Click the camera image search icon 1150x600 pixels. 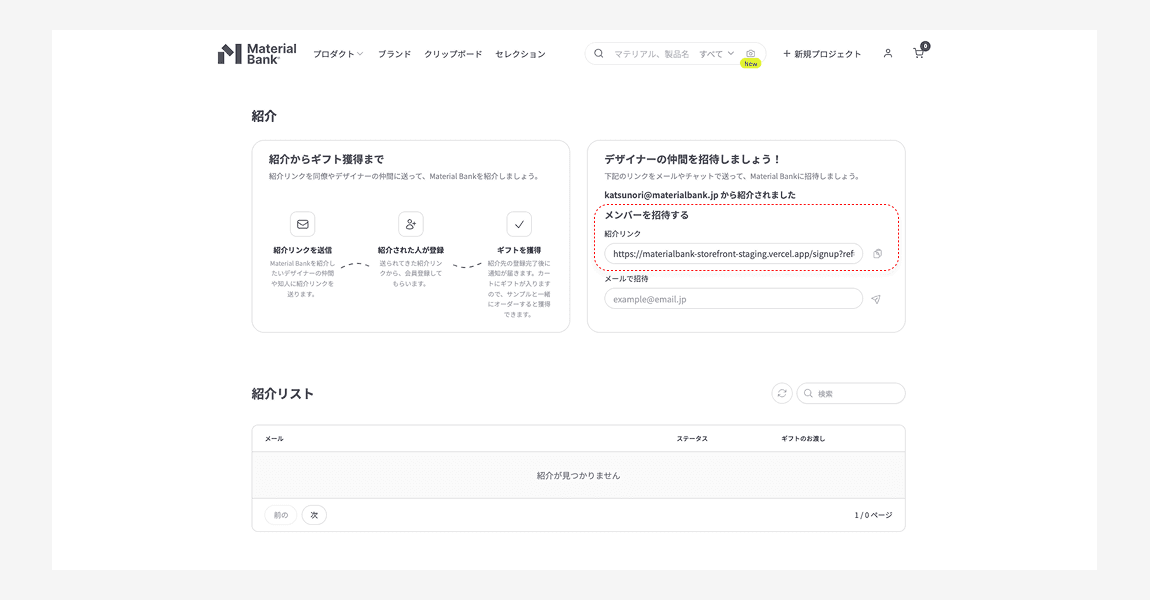(x=751, y=54)
